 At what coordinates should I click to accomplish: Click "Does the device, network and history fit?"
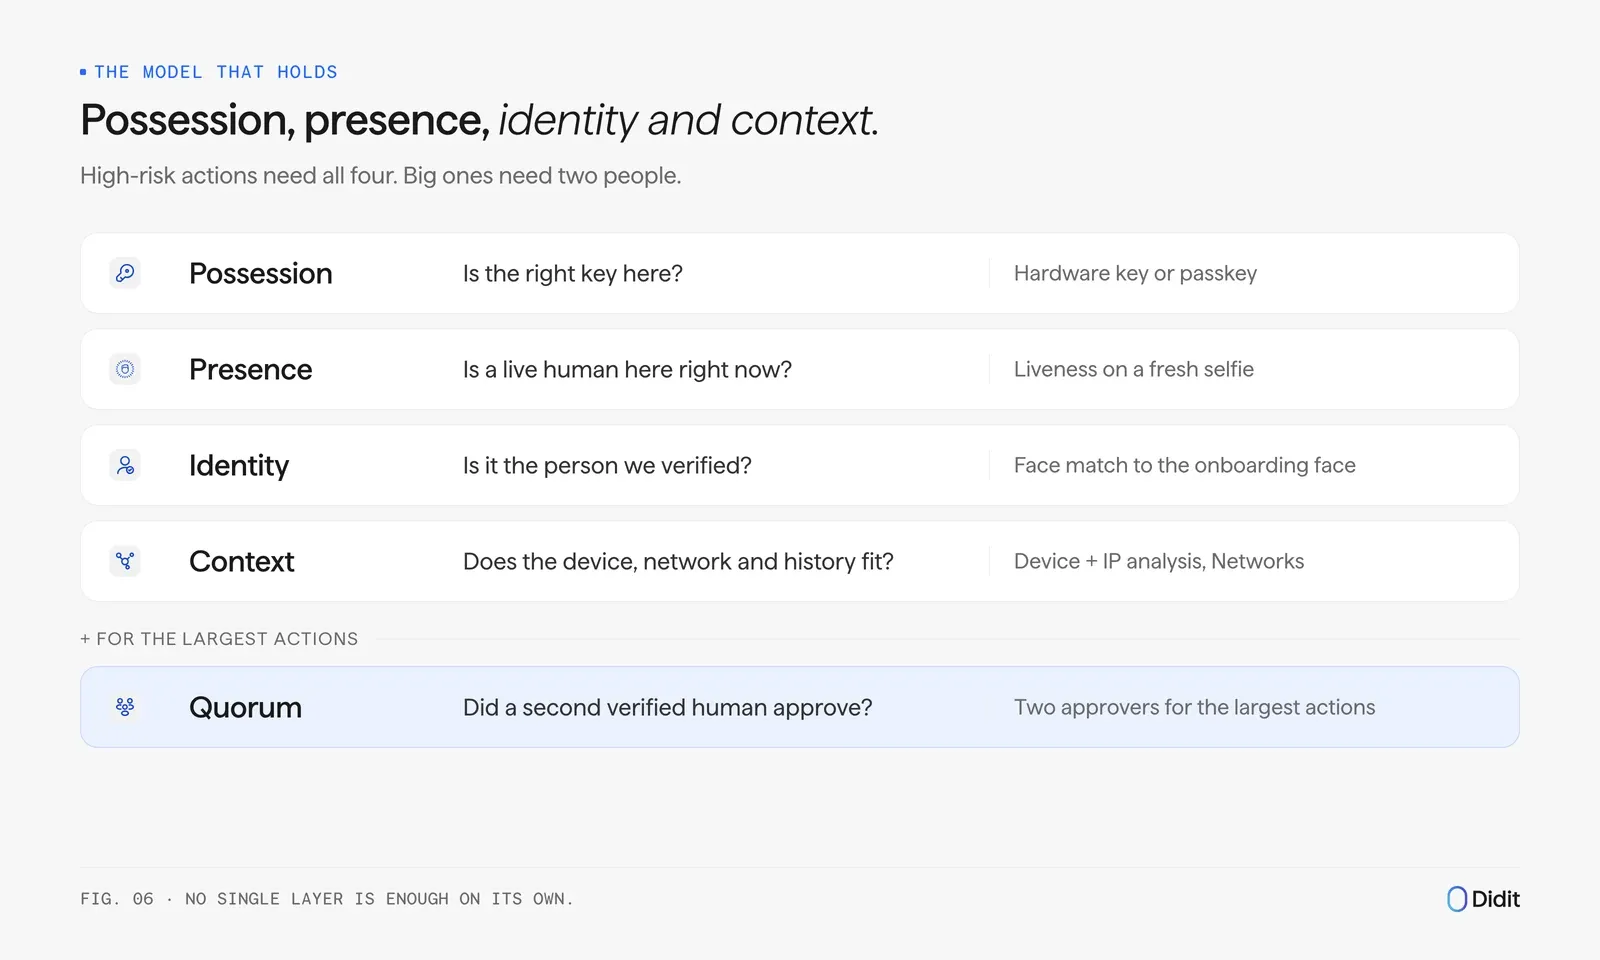coord(678,562)
